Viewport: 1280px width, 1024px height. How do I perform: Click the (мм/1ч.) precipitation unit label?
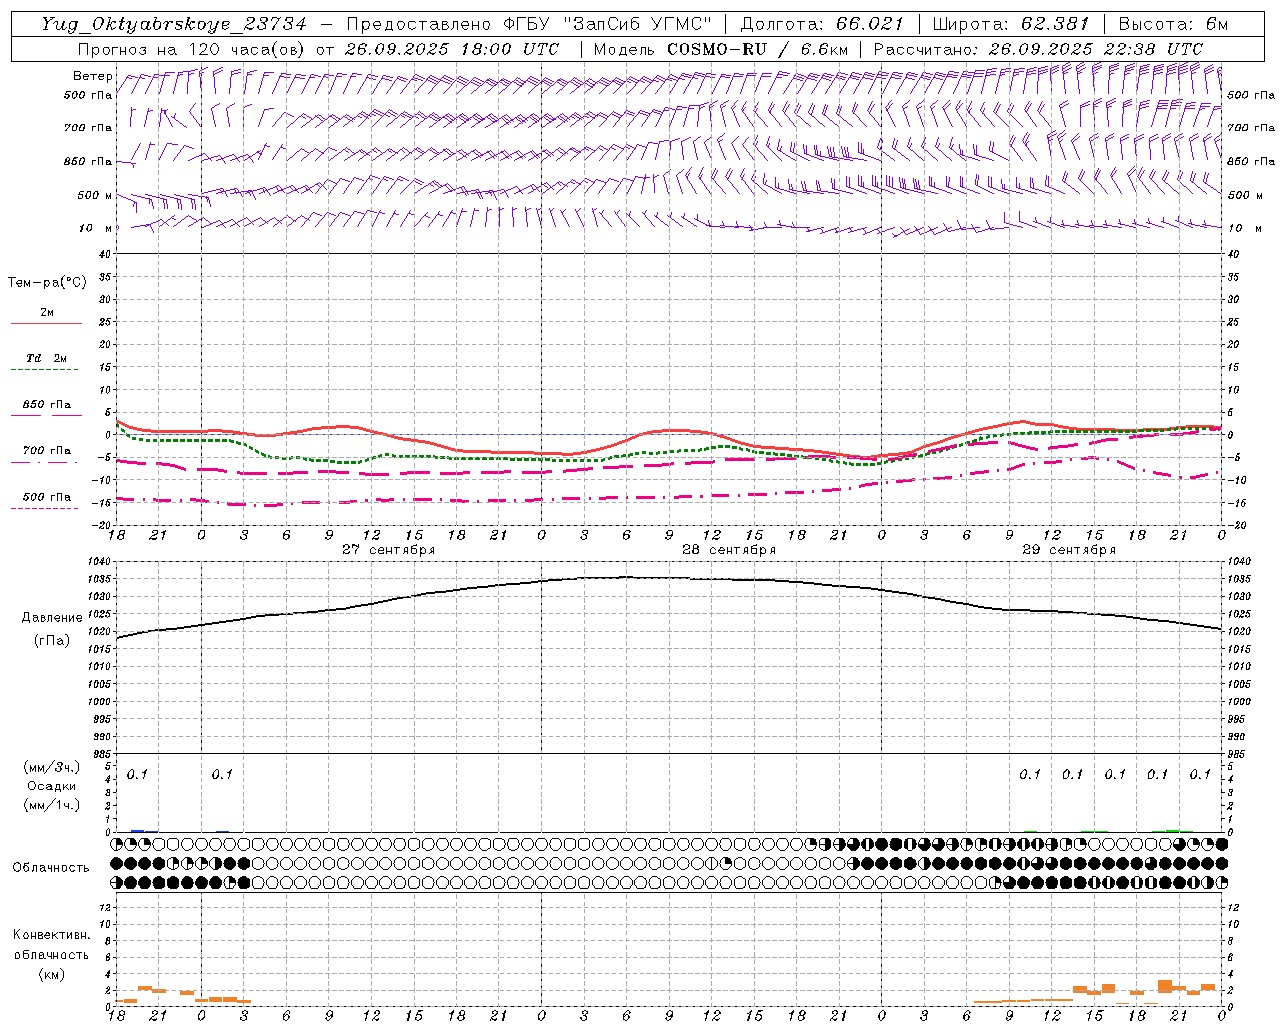(x=52, y=805)
